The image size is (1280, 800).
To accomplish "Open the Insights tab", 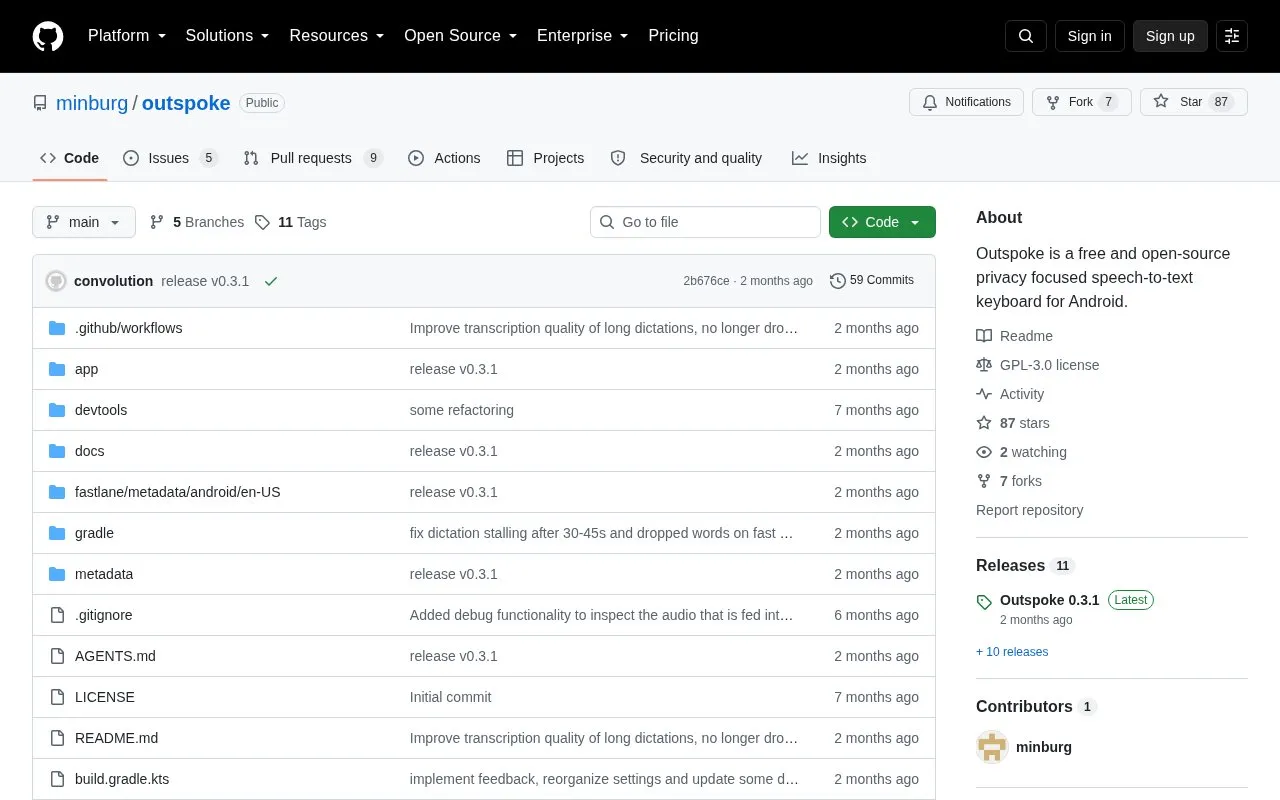I will [x=829, y=158].
